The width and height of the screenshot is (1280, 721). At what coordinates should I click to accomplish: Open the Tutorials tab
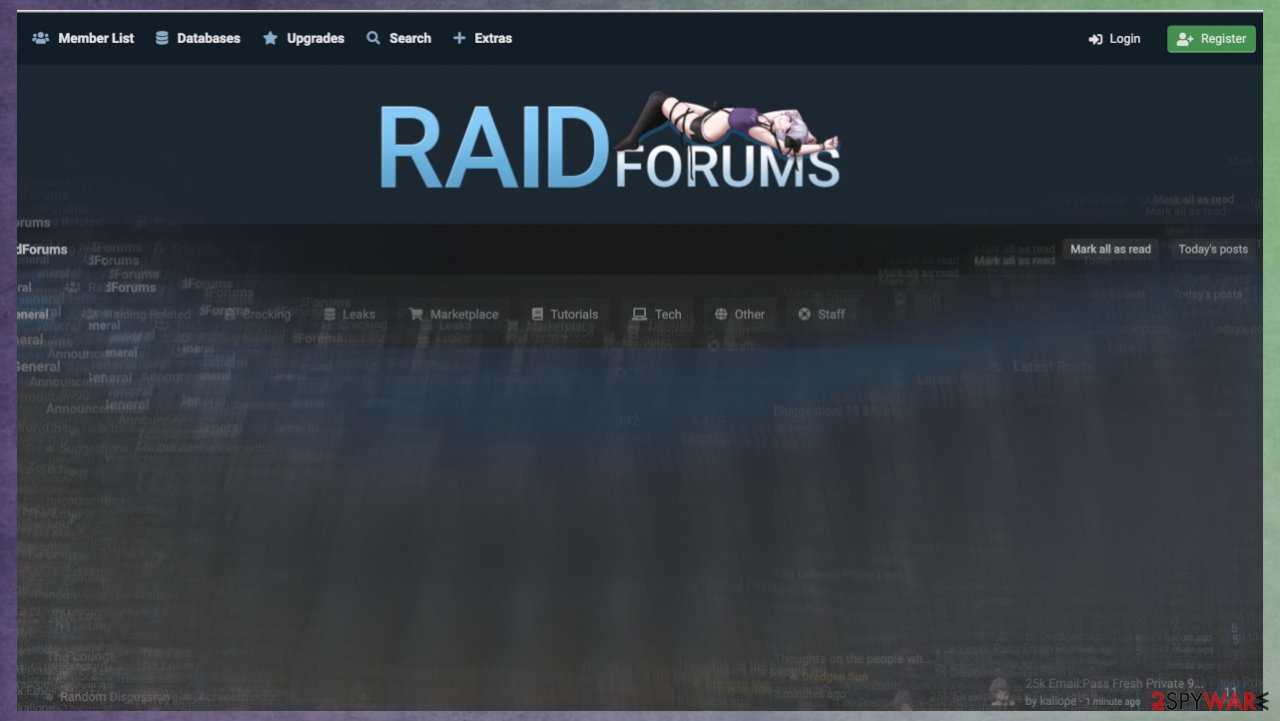[x=565, y=314]
